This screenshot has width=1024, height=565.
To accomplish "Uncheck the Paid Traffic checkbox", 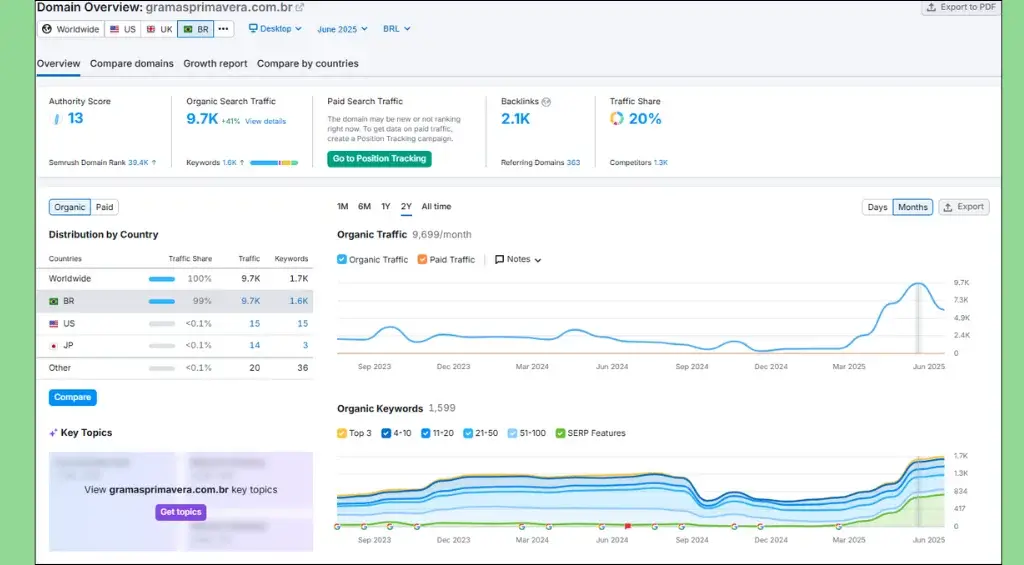I will (x=422, y=259).
